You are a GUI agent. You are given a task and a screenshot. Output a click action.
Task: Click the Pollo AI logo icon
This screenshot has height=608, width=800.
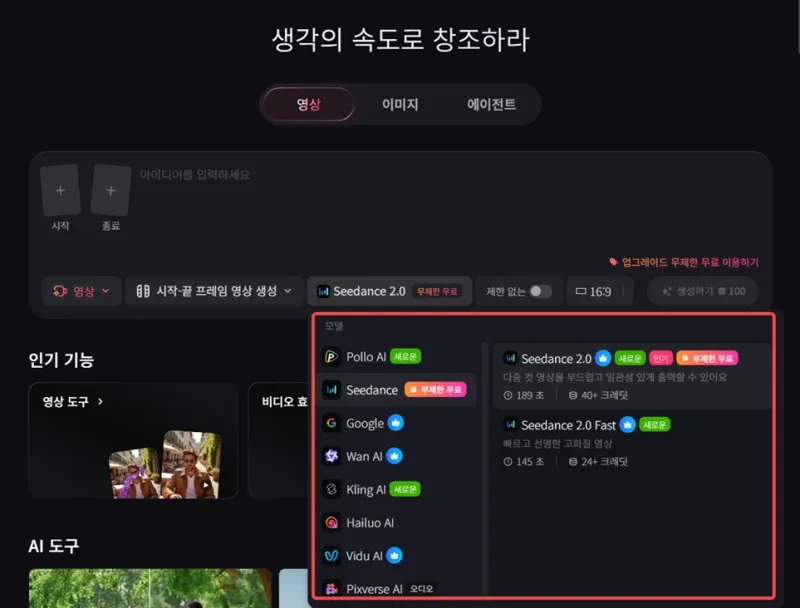pos(331,357)
